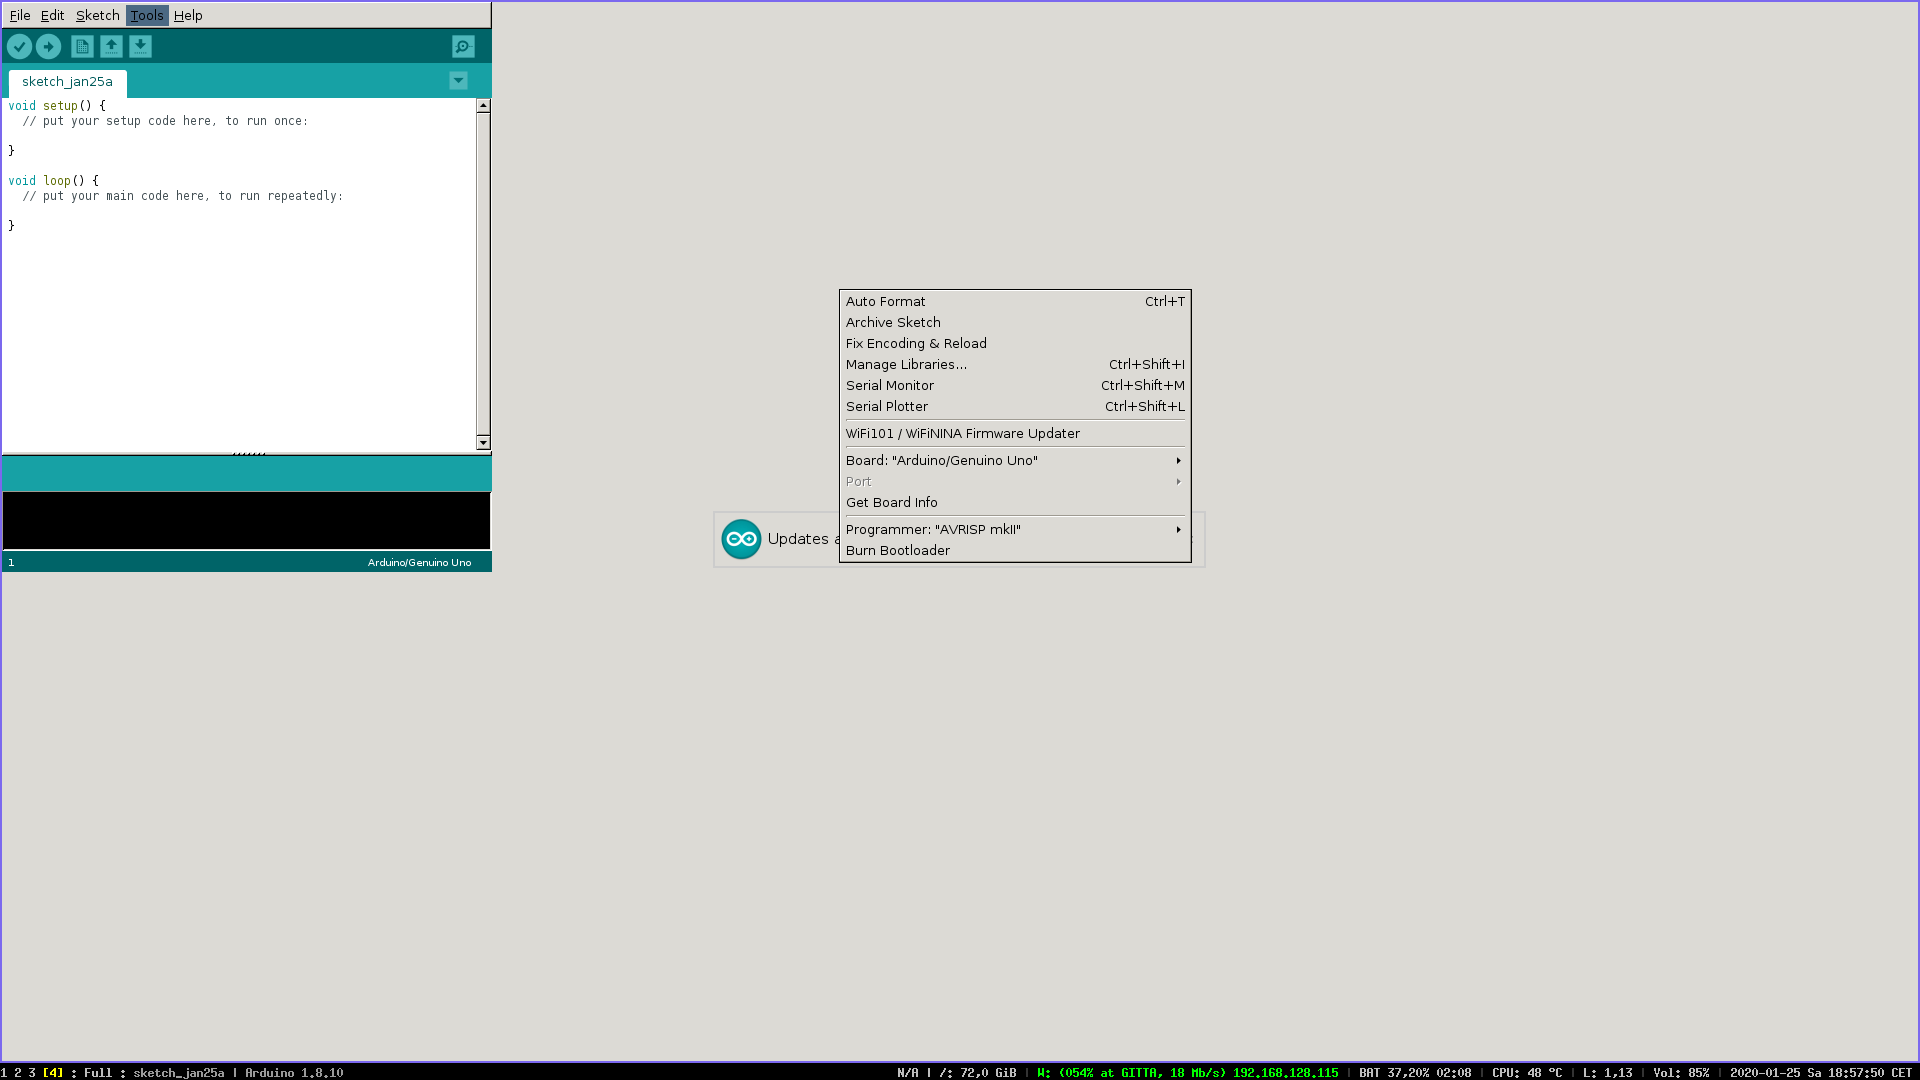Choose Fix Encoding & Reload

pos(1015,343)
